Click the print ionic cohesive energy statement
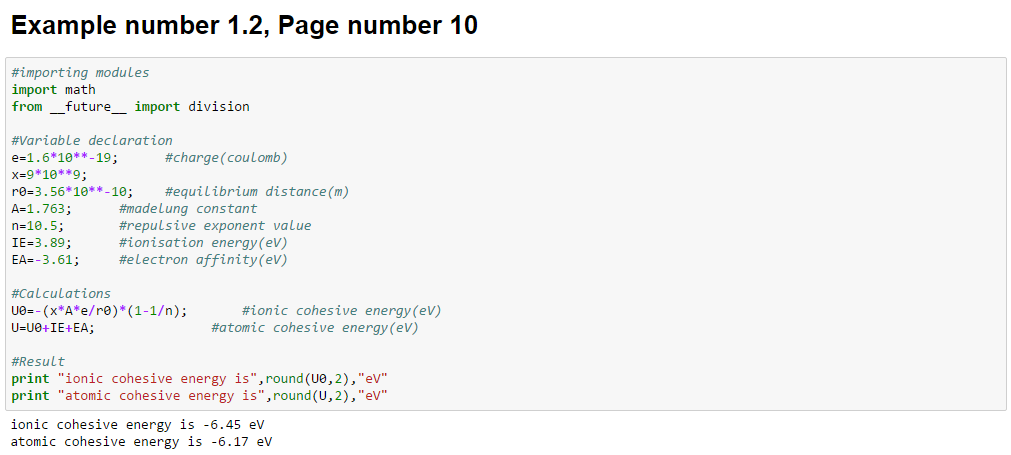This screenshot has width=1011, height=455. point(199,378)
